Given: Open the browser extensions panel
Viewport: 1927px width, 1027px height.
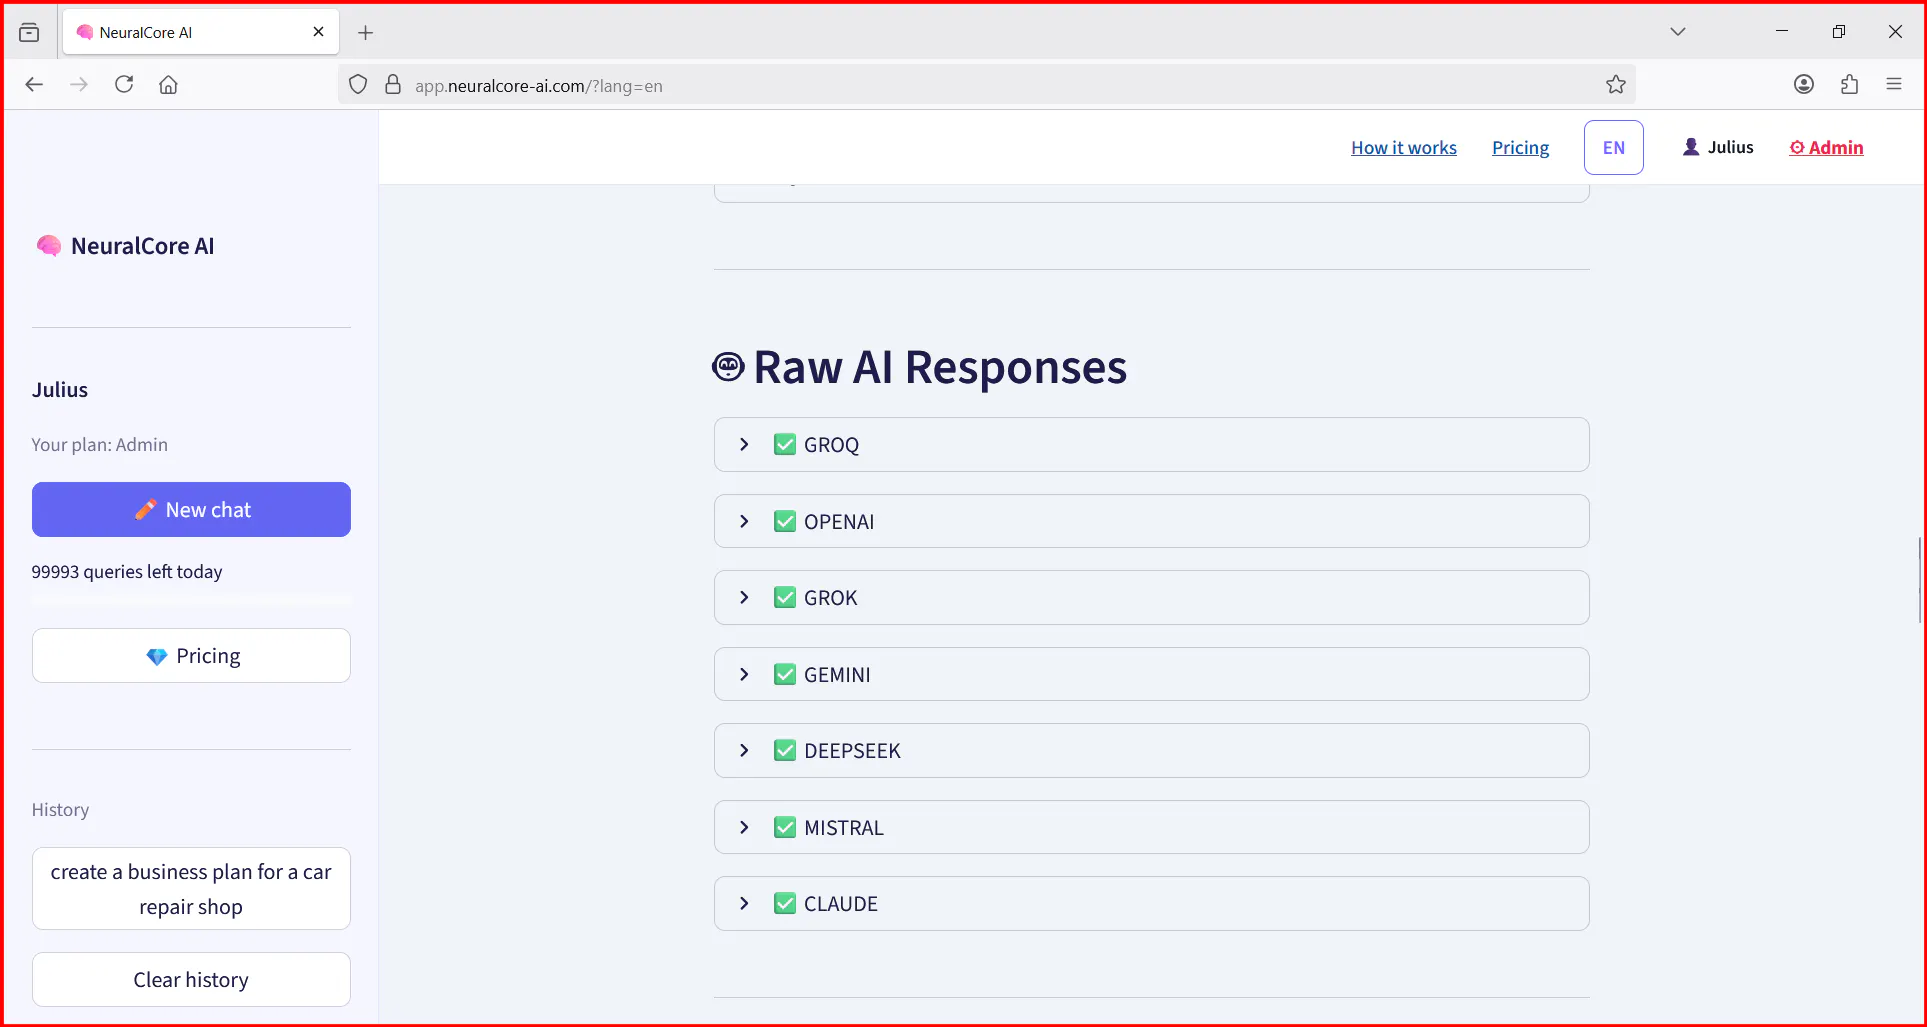Looking at the screenshot, I should click(1849, 85).
